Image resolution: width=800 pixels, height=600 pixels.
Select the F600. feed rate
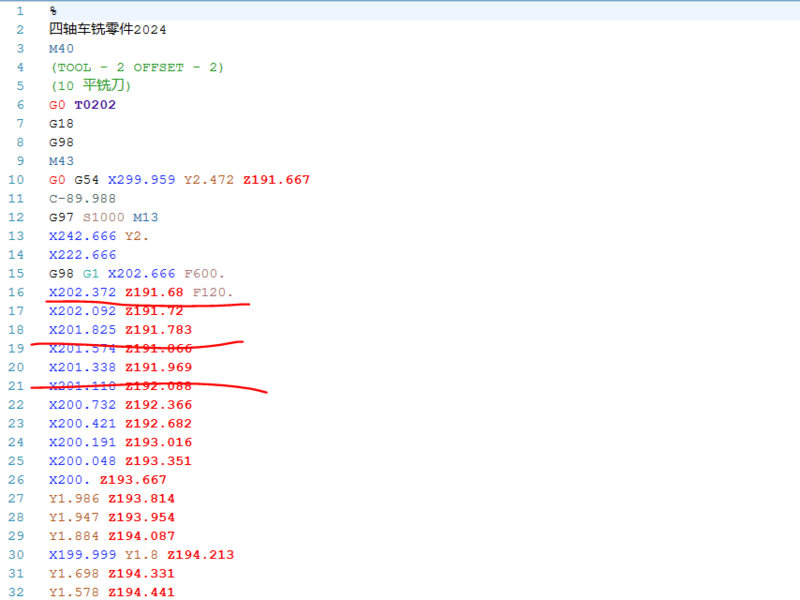(x=205, y=273)
